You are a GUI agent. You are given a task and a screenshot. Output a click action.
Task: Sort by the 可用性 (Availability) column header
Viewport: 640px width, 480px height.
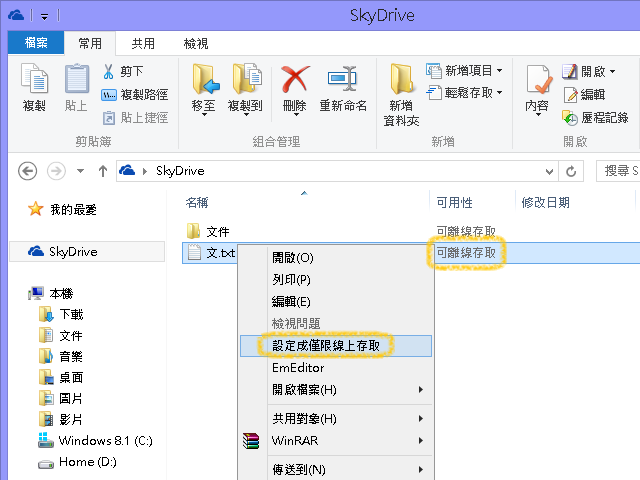455,202
